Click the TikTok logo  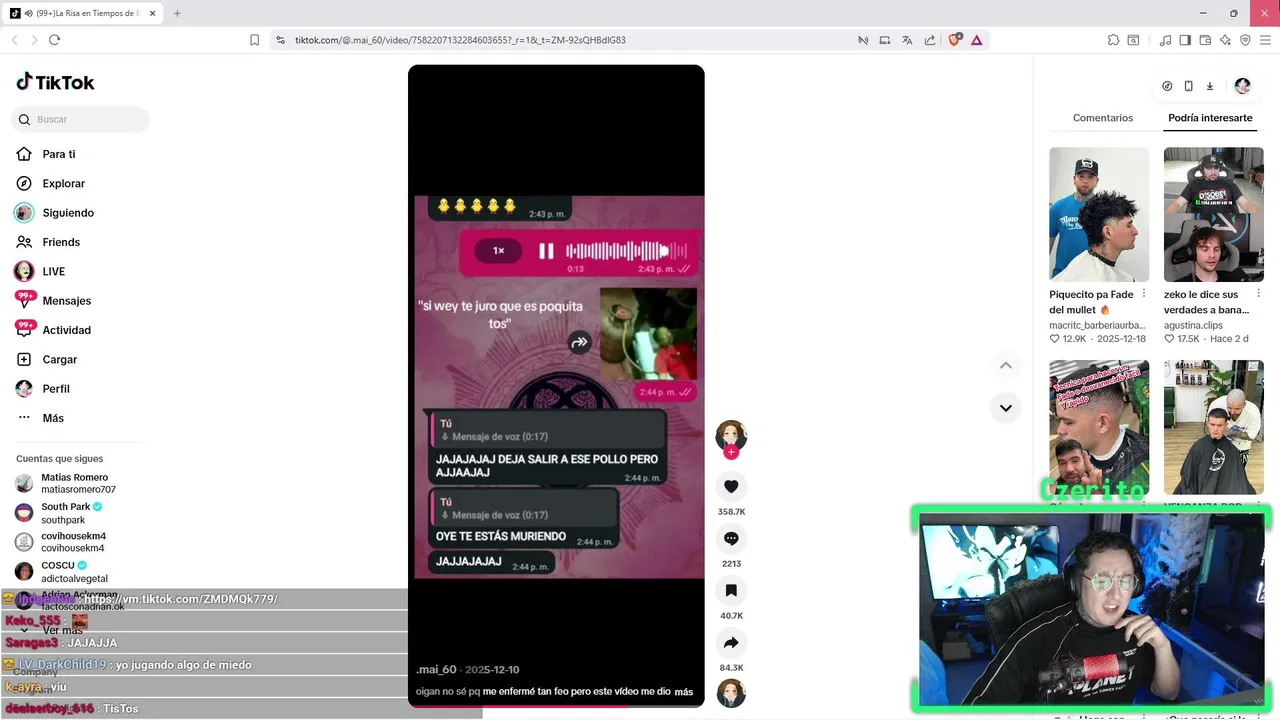tap(55, 83)
